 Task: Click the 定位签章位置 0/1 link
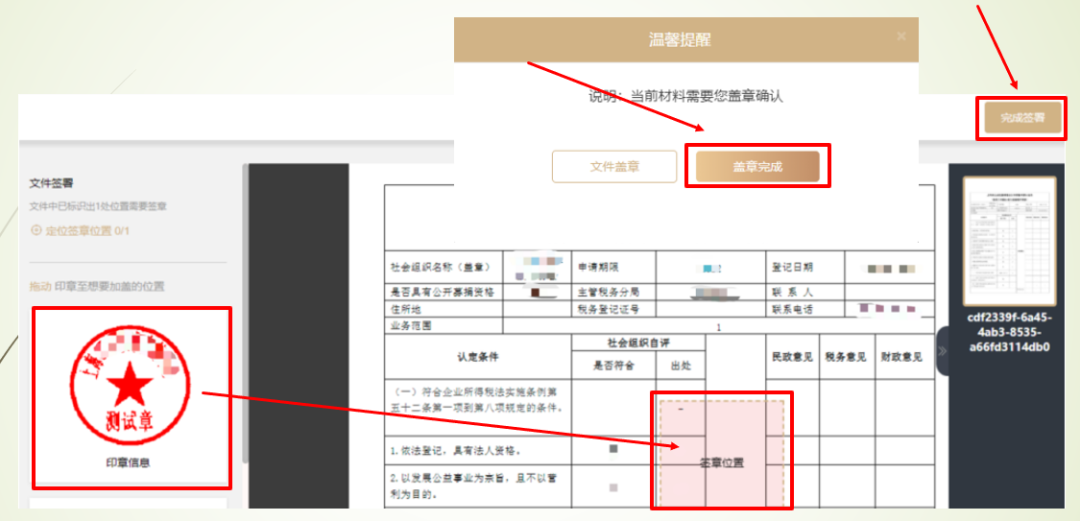[88, 231]
